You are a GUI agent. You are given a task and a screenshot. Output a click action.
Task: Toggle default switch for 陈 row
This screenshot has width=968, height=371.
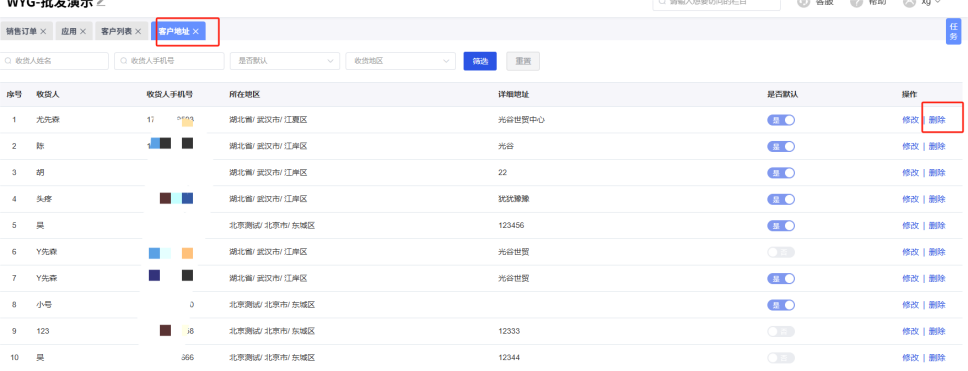tap(781, 146)
